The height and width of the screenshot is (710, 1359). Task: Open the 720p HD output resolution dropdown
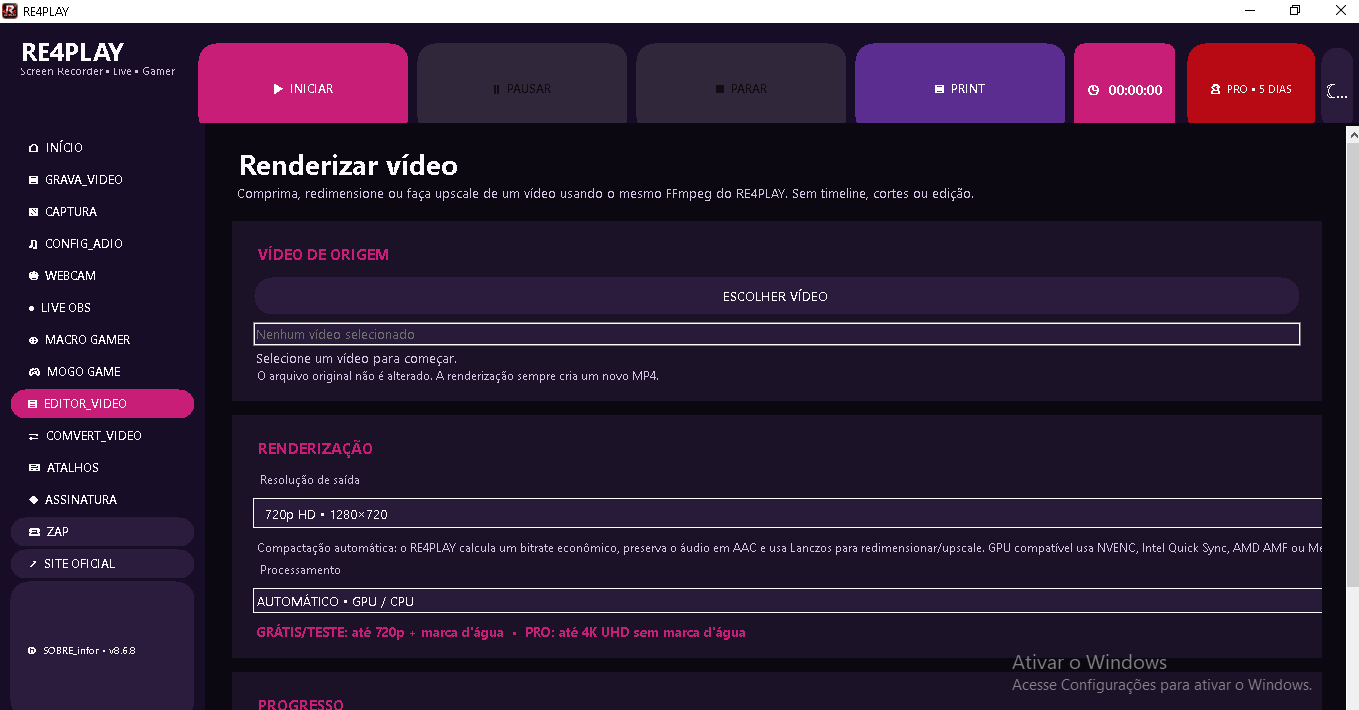click(x=788, y=514)
